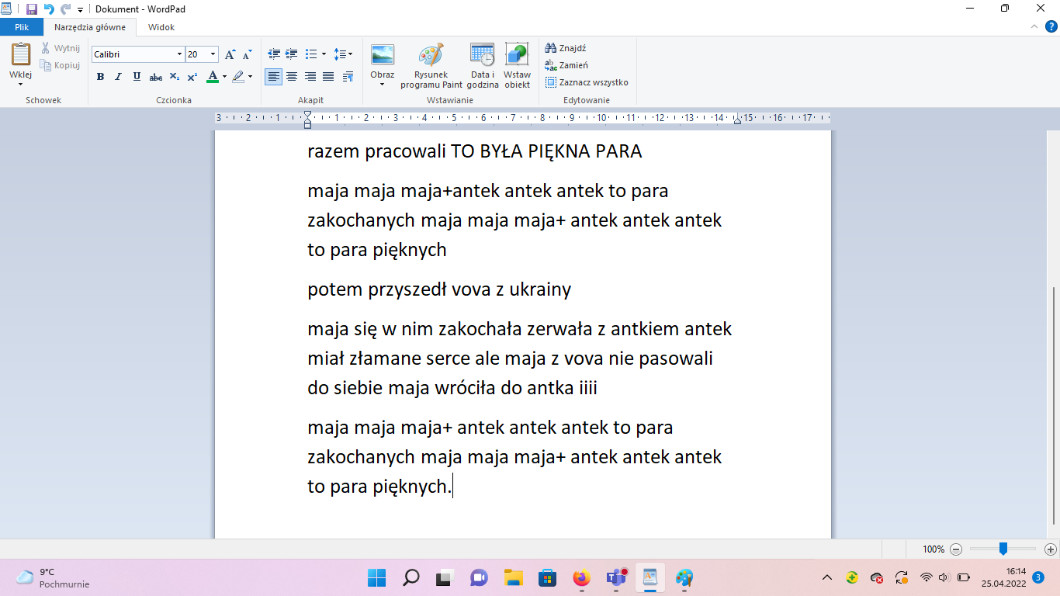This screenshot has width=1060, height=596.
Task: Switch to the Widok tab
Action: coord(161,28)
